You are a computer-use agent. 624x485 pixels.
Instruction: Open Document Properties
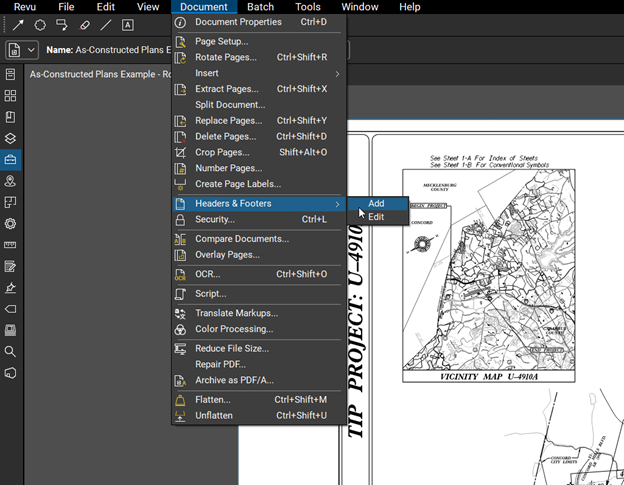pos(258,22)
